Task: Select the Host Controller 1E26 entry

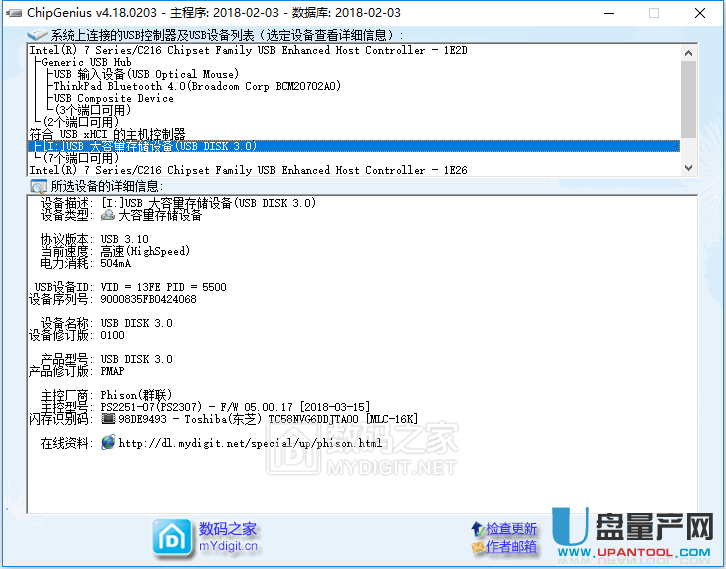Action: pos(248,170)
